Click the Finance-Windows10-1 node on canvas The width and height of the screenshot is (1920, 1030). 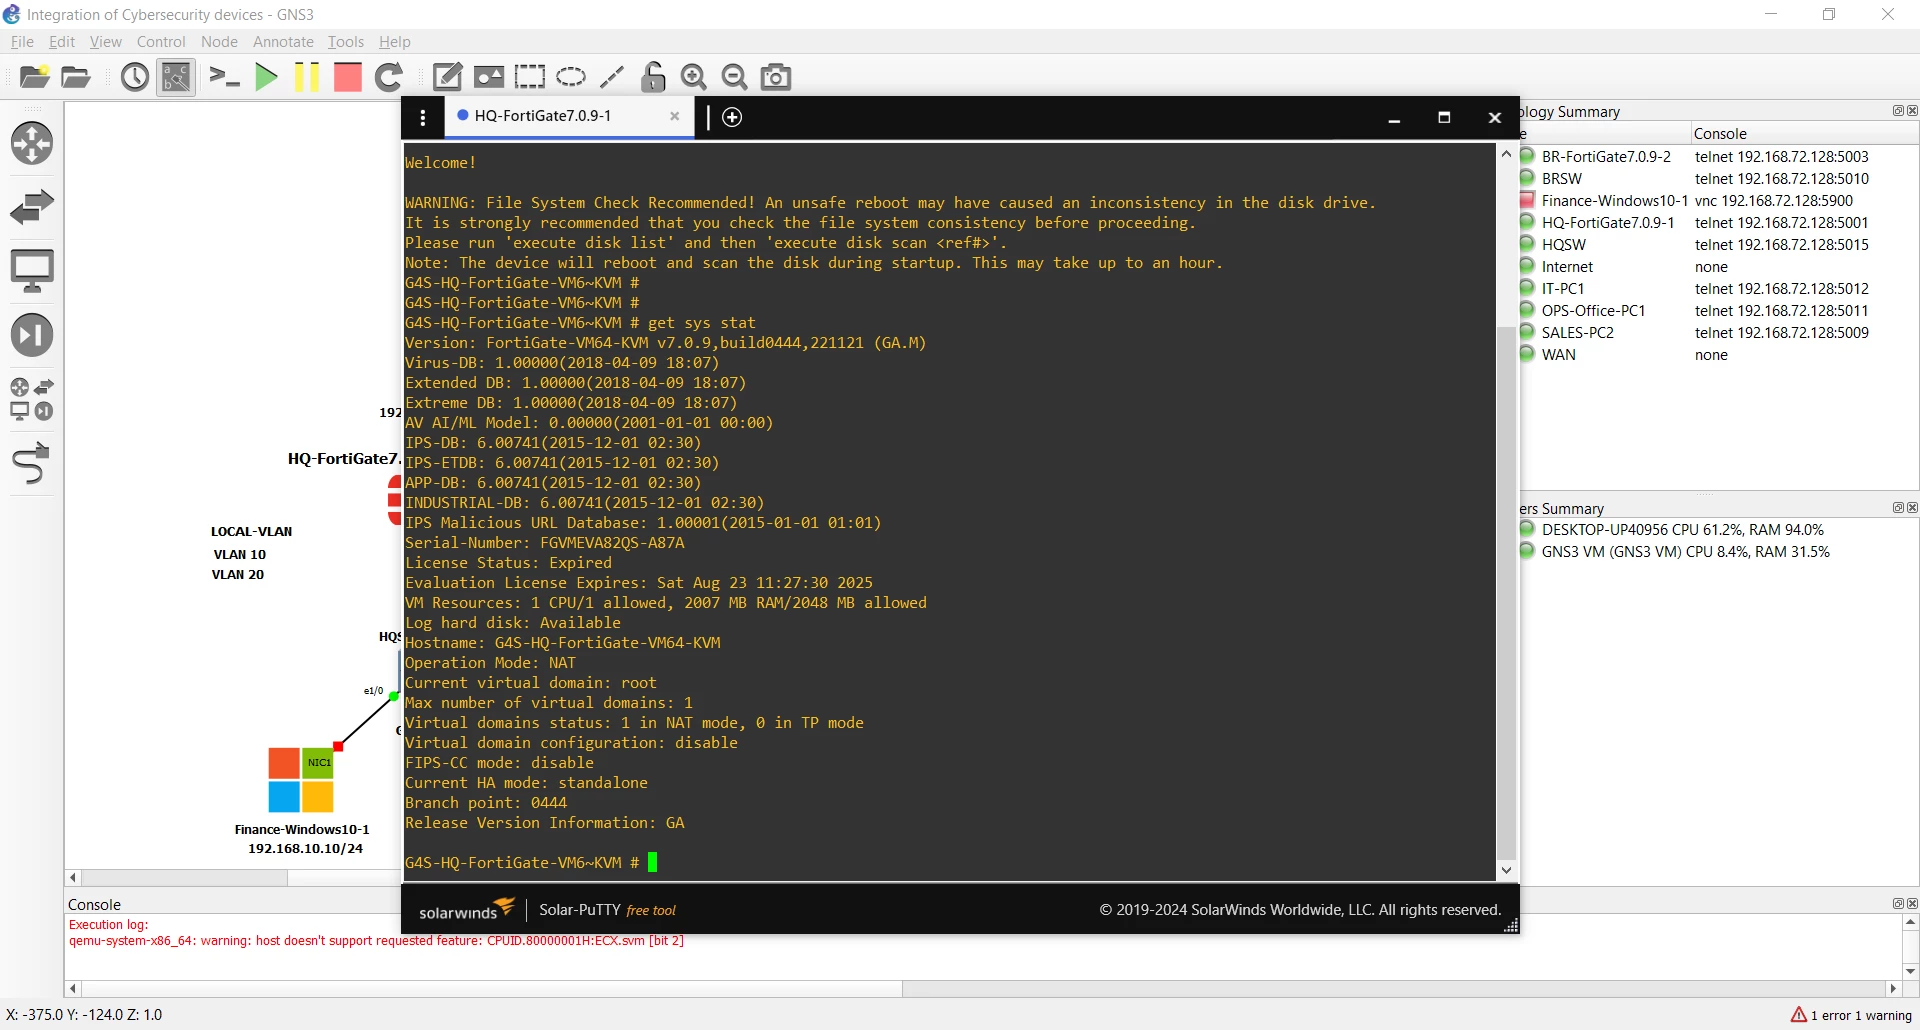point(301,780)
